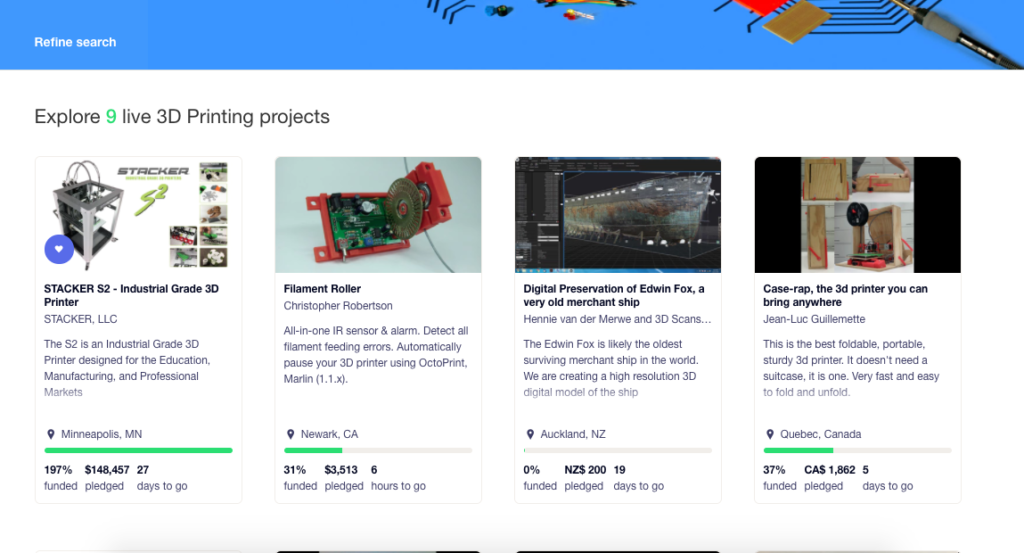This screenshot has width=1024, height=553.
Task: Click the Edwin Fox ship scan thumbnail
Action: coord(618,215)
